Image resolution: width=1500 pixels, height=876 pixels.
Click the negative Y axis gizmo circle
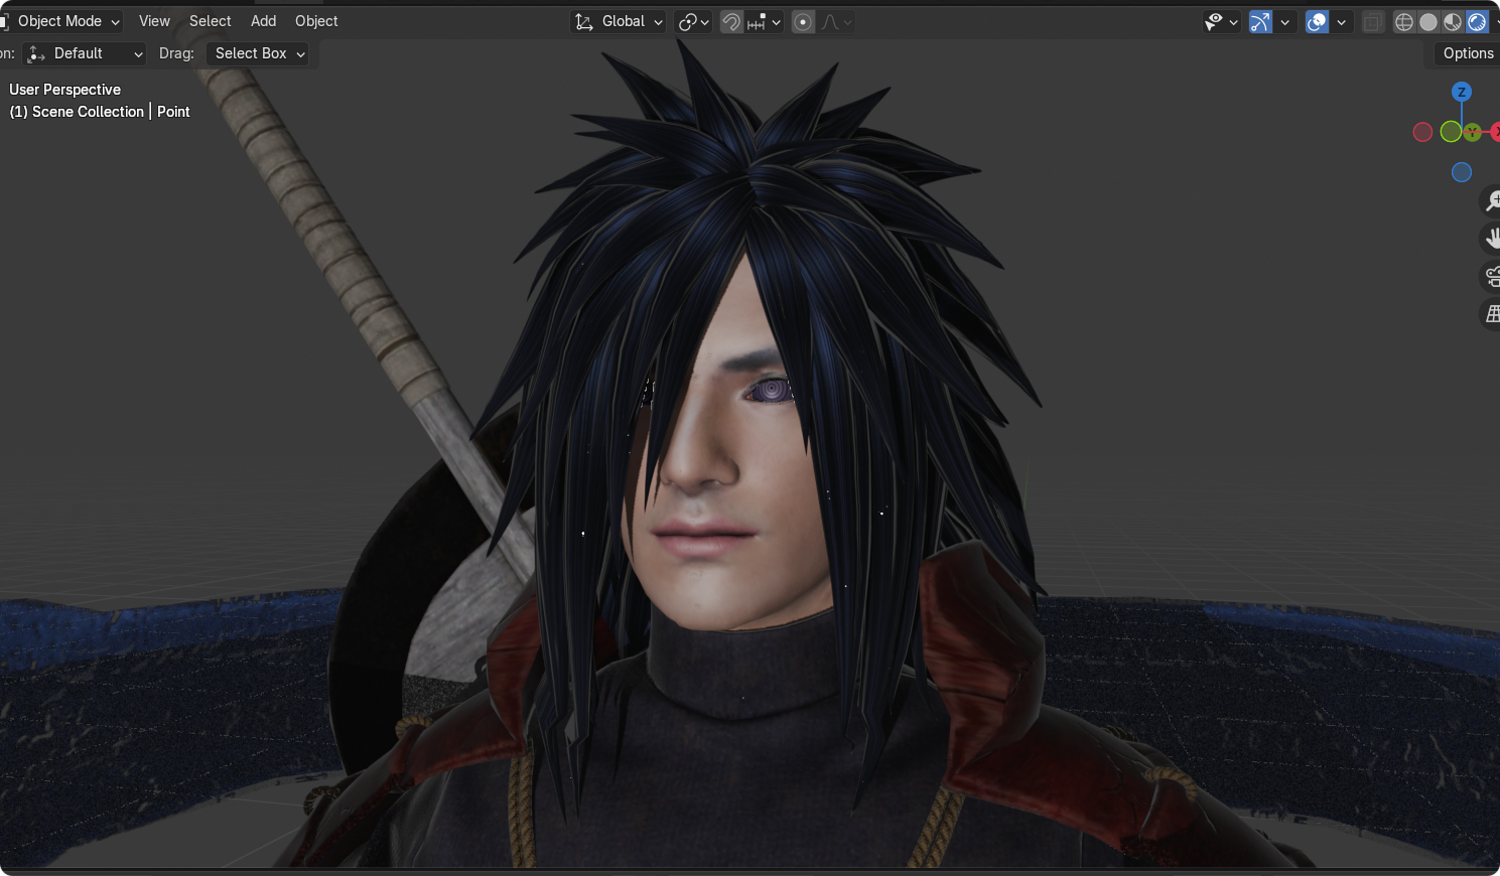1450,132
